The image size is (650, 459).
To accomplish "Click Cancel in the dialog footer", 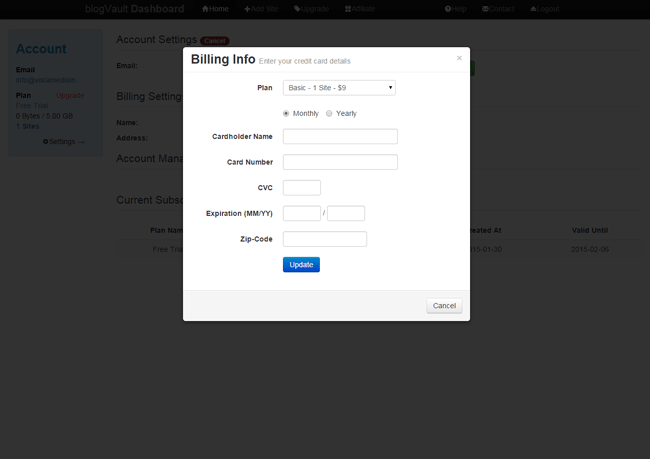I will coord(444,306).
